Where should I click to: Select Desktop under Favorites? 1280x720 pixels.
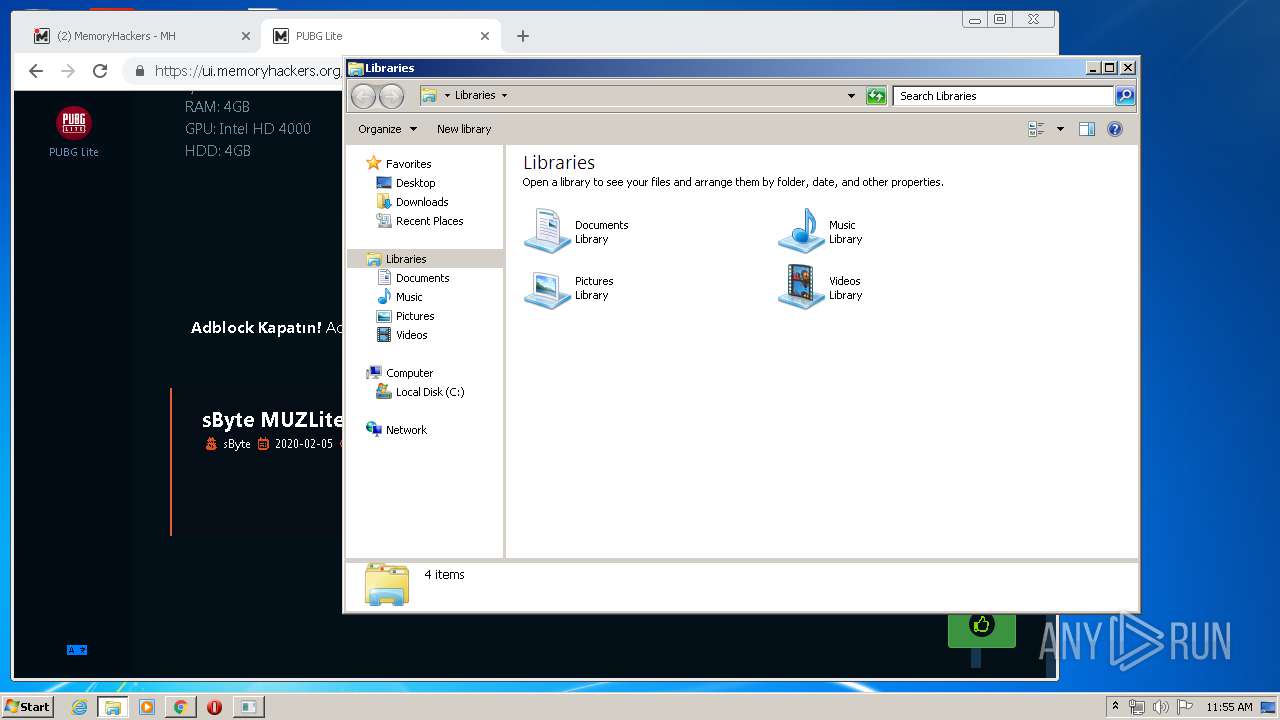(415, 183)
